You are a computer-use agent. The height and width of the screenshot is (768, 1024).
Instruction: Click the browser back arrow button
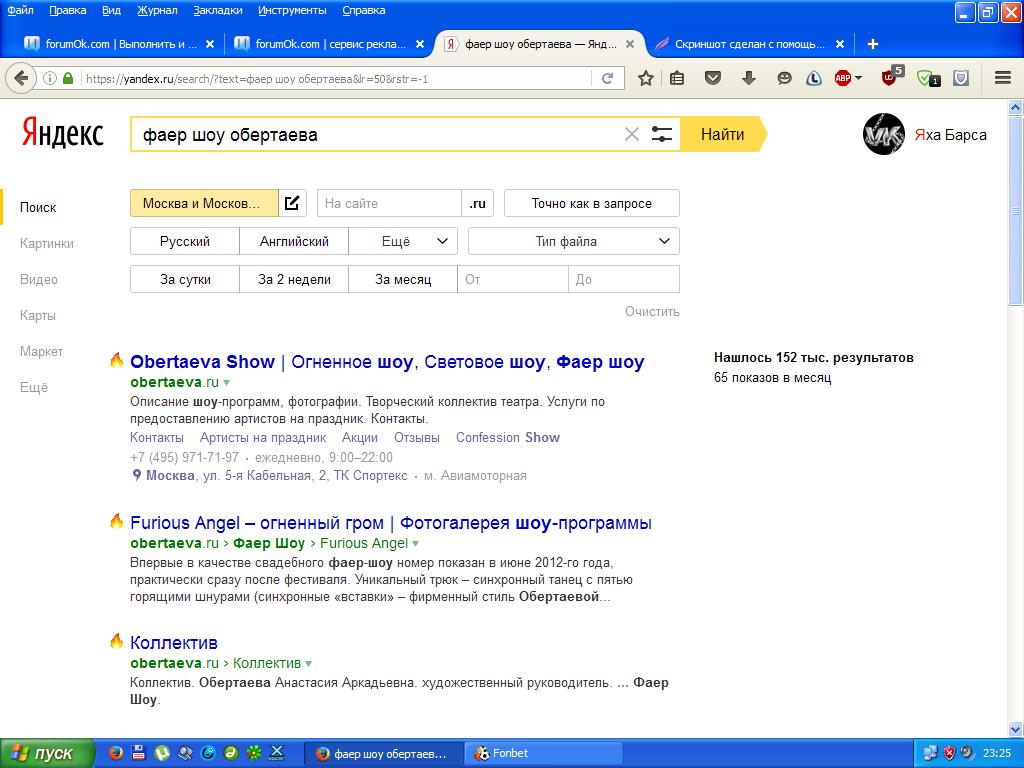pos(20,78)
